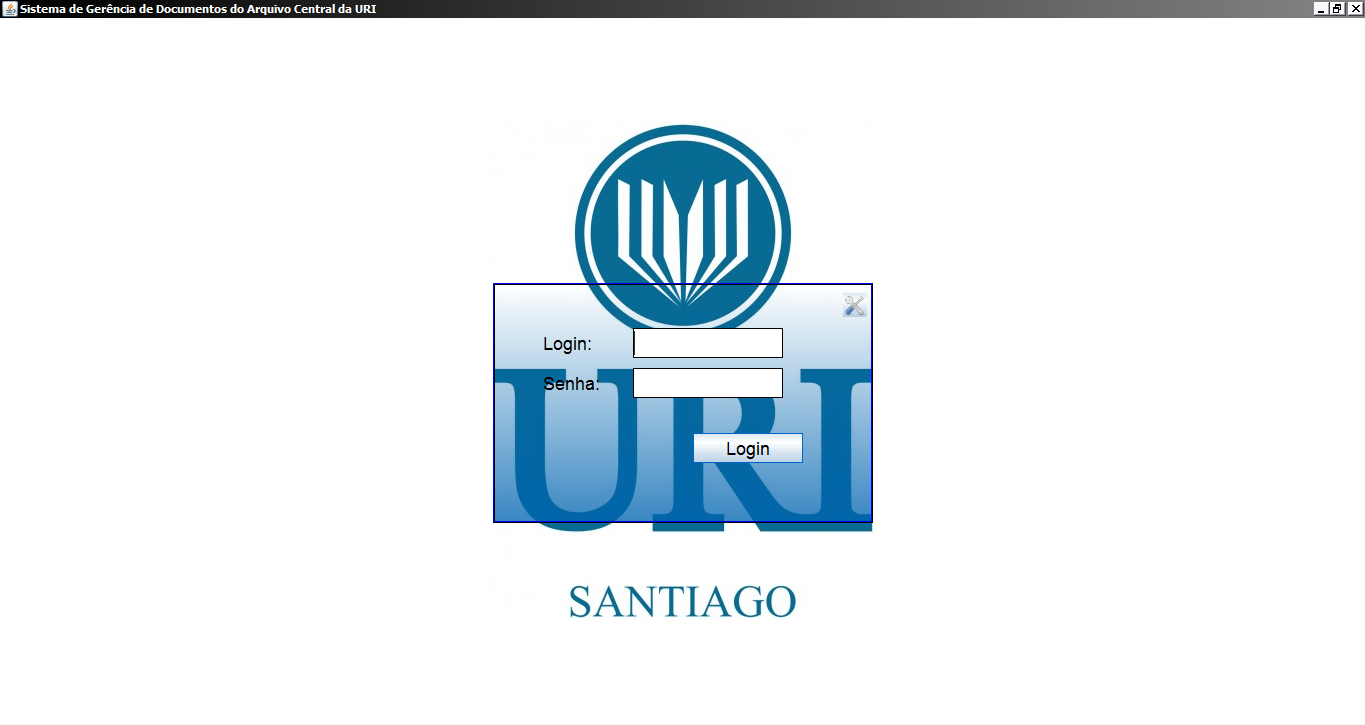Focus the Login username field

pyautogui.click(x=708, y=343)
